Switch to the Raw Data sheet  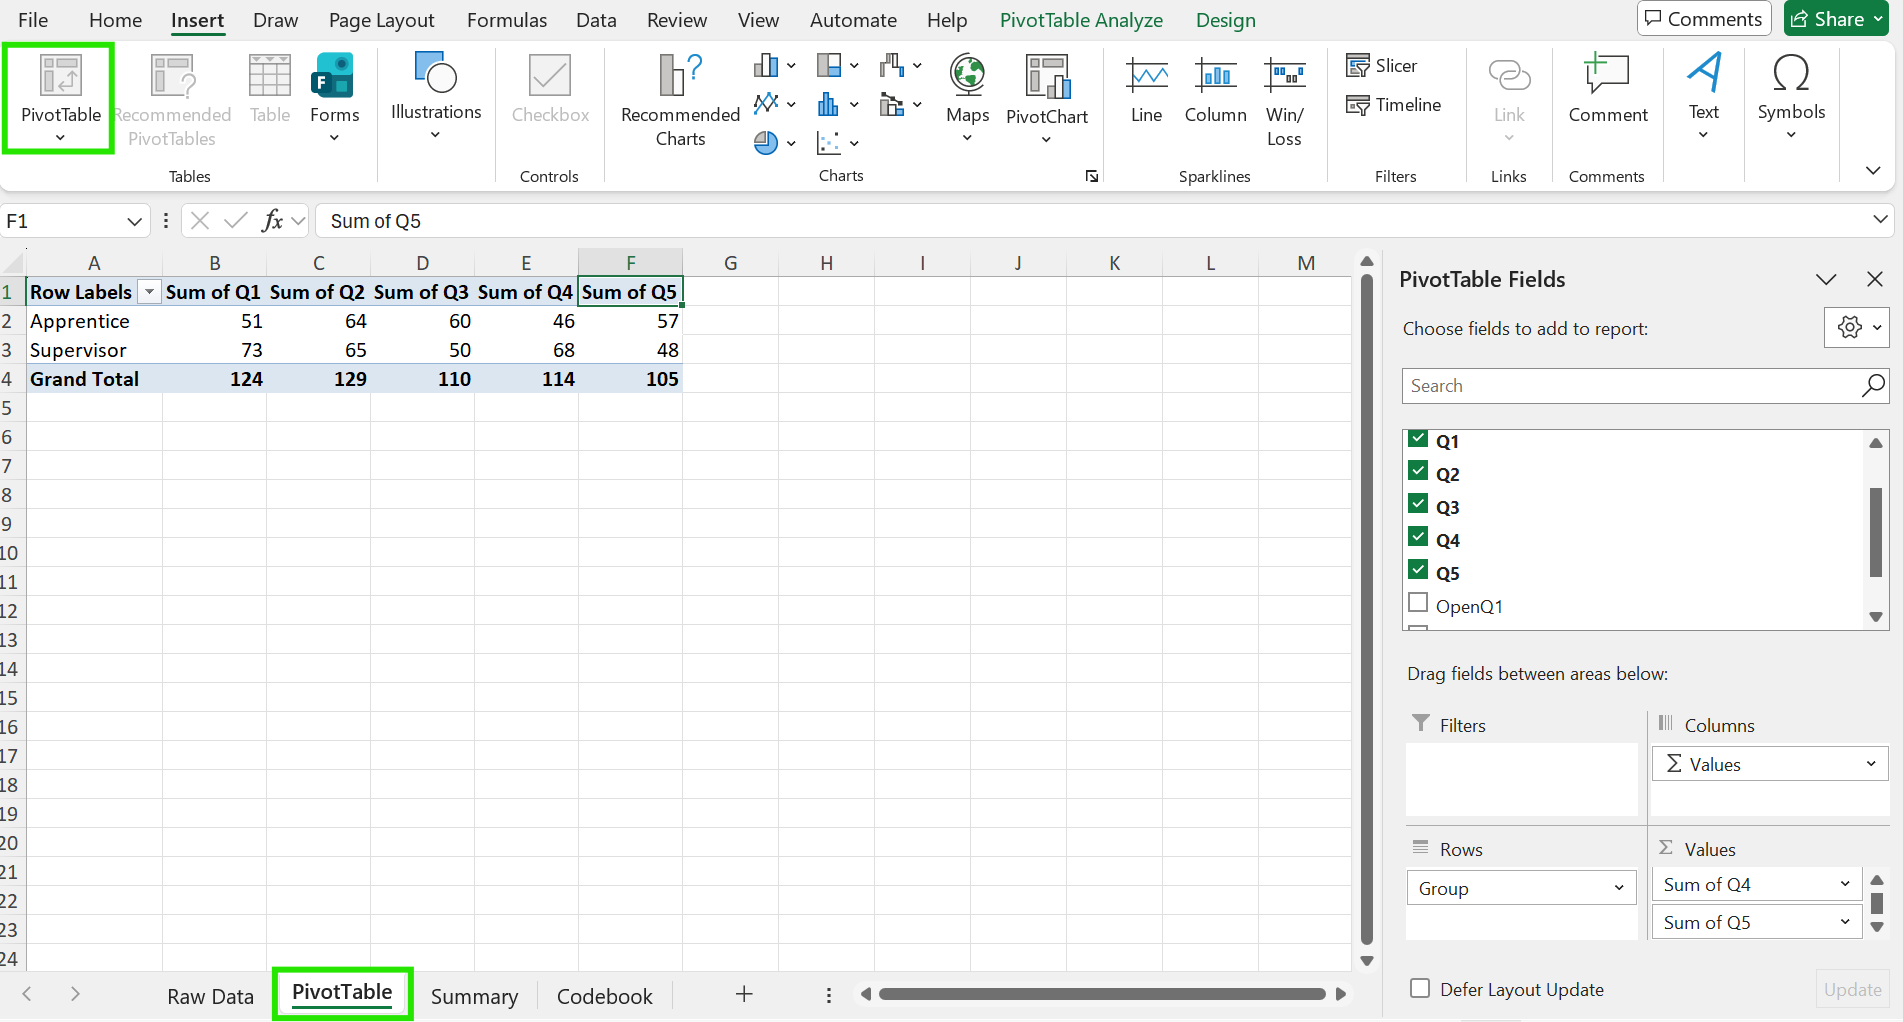[x=210, y=996]
